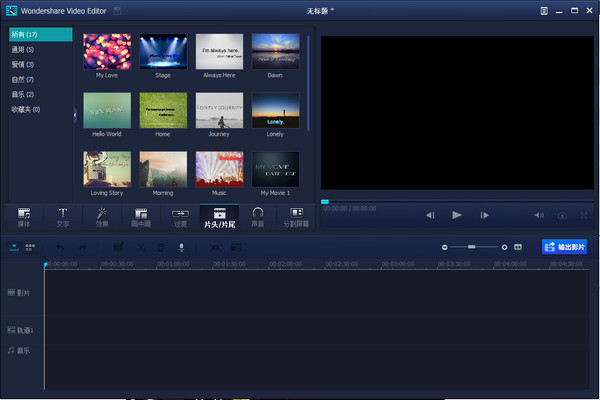Click the voice-over microphone icon
The width and height of the screenshot is (600, 400).
tap(181, 247)
